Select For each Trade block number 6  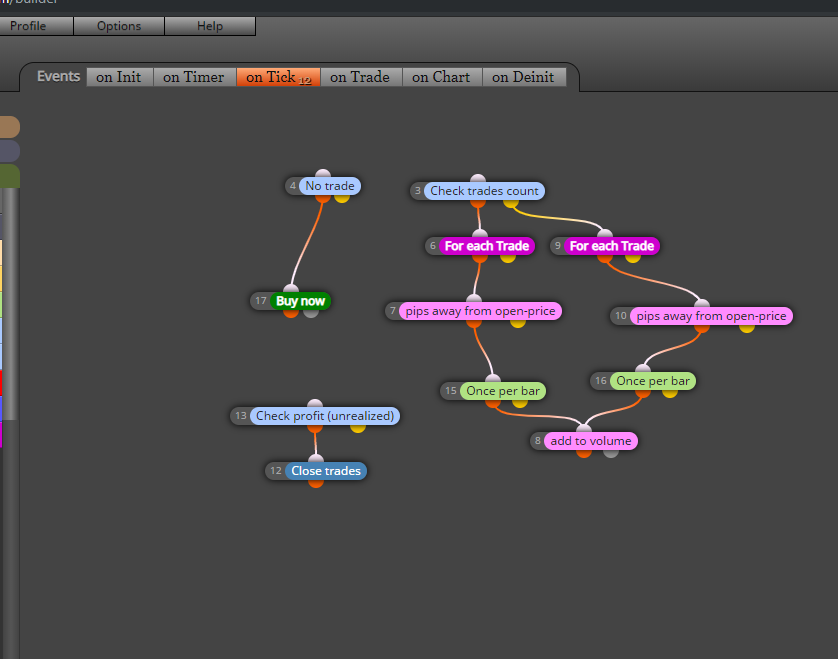(487, 246)
